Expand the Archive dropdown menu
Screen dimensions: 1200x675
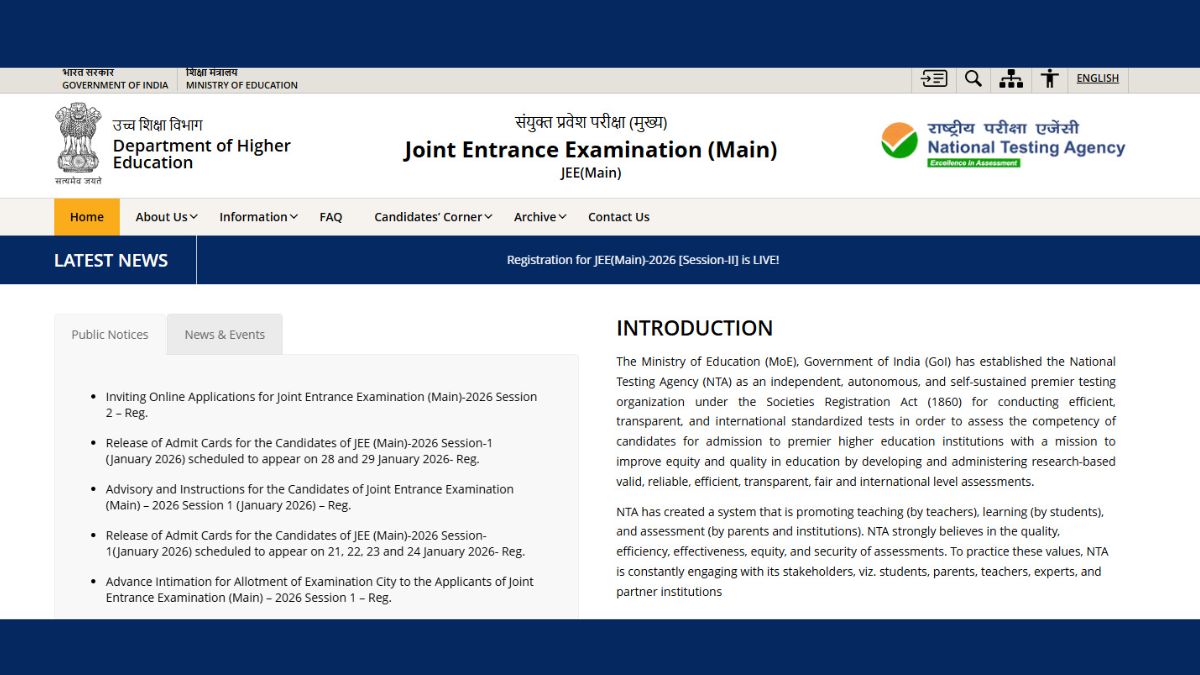(x=540, y=217)
